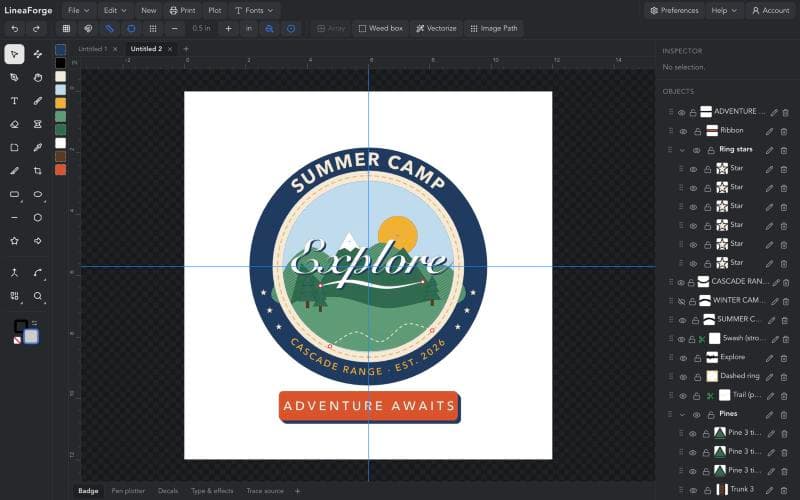
Task: Click the undo arrow
Action: (x=15, y=29)
